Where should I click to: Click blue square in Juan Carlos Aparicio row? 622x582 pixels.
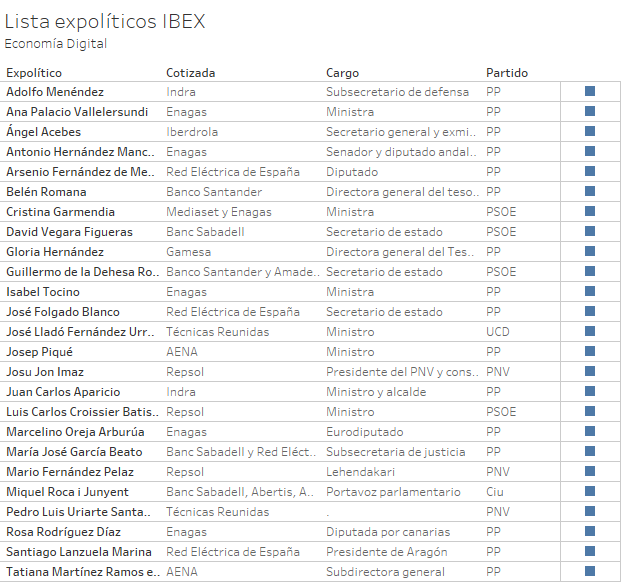[x=590, y=391]
